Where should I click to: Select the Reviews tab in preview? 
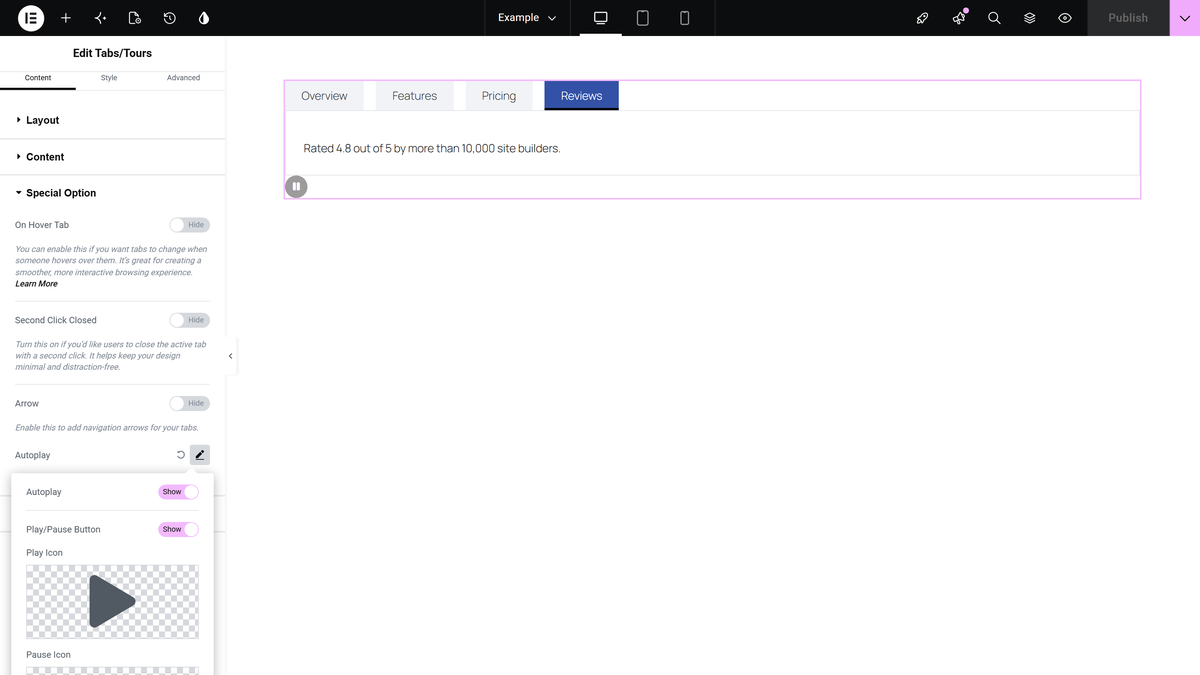point(581,96)
